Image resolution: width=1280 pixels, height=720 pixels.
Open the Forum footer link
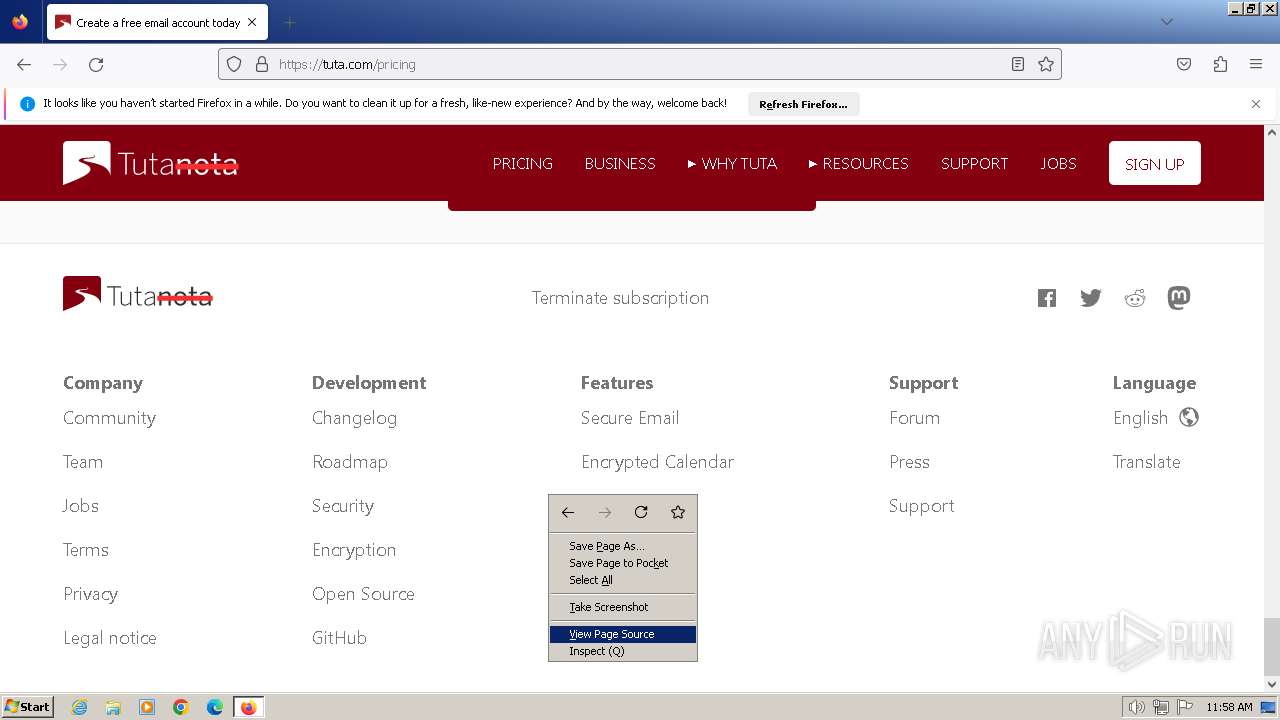(914, 418)
